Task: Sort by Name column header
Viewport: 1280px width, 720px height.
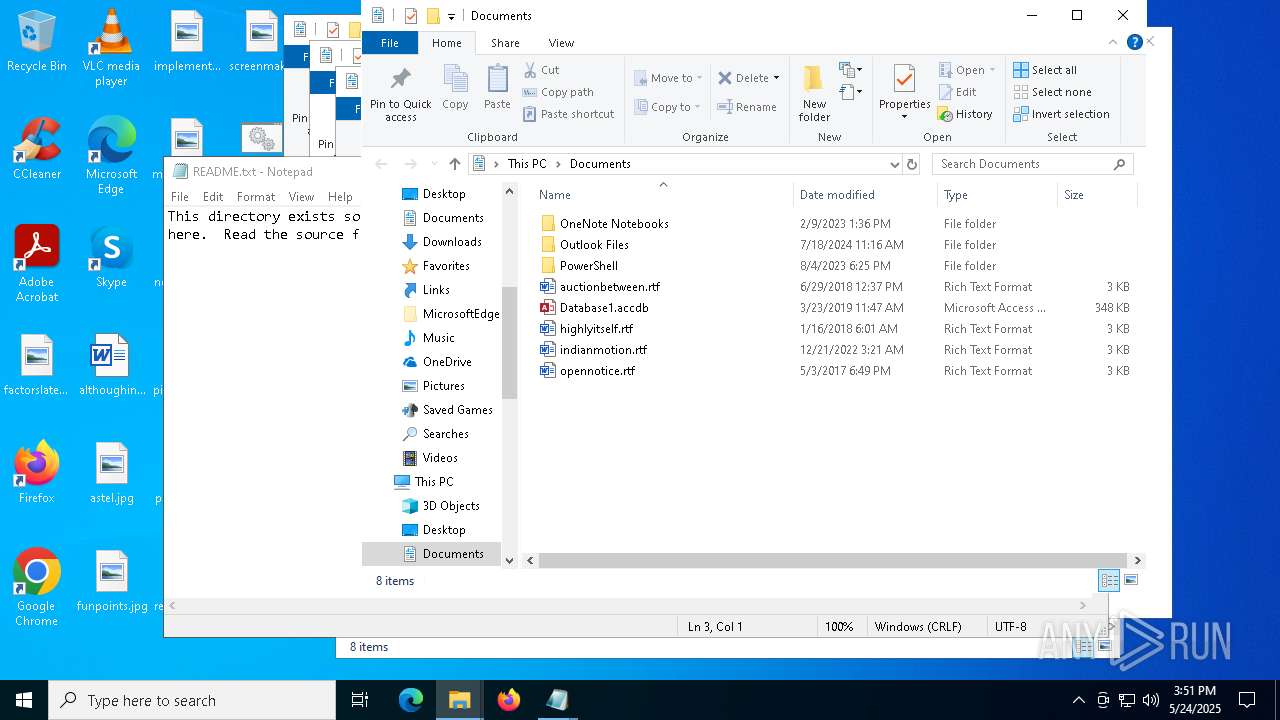Action: click(x=661, y=195)
